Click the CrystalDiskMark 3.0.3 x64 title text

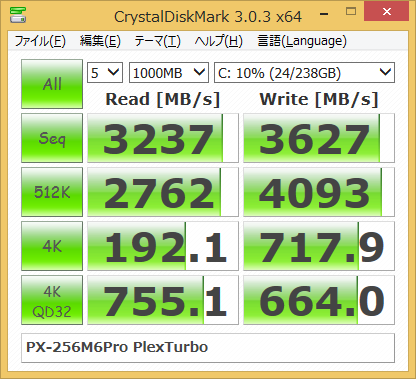pos(208,17)
